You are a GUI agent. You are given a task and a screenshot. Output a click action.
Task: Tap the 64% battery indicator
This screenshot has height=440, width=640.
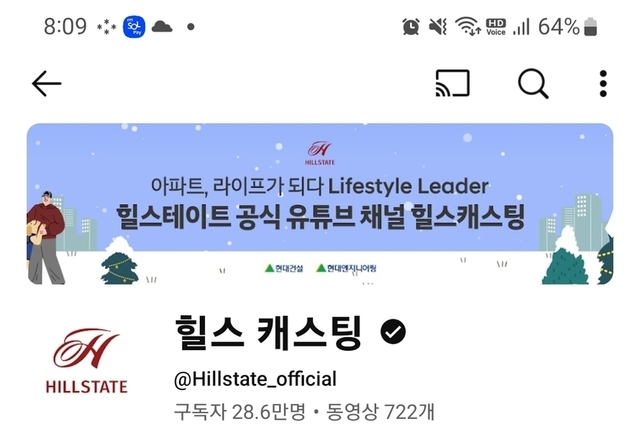[567, 27]
